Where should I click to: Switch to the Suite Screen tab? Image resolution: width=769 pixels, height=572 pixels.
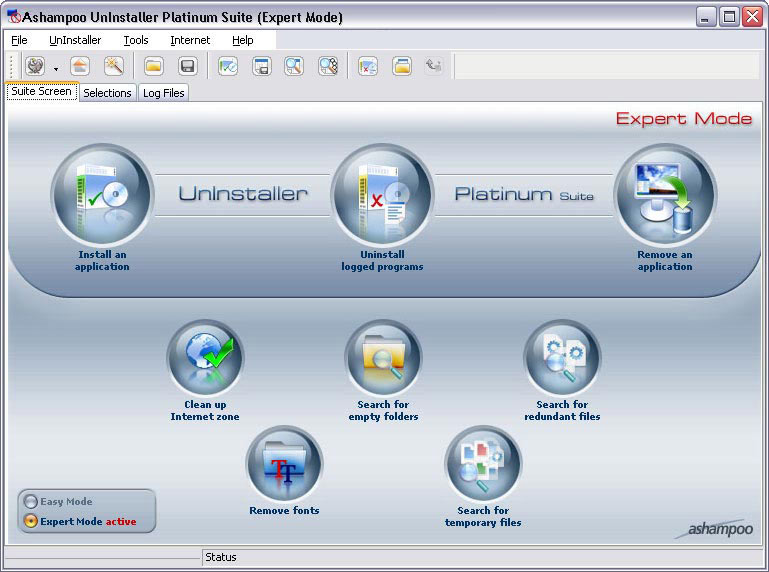click(42, 91)
